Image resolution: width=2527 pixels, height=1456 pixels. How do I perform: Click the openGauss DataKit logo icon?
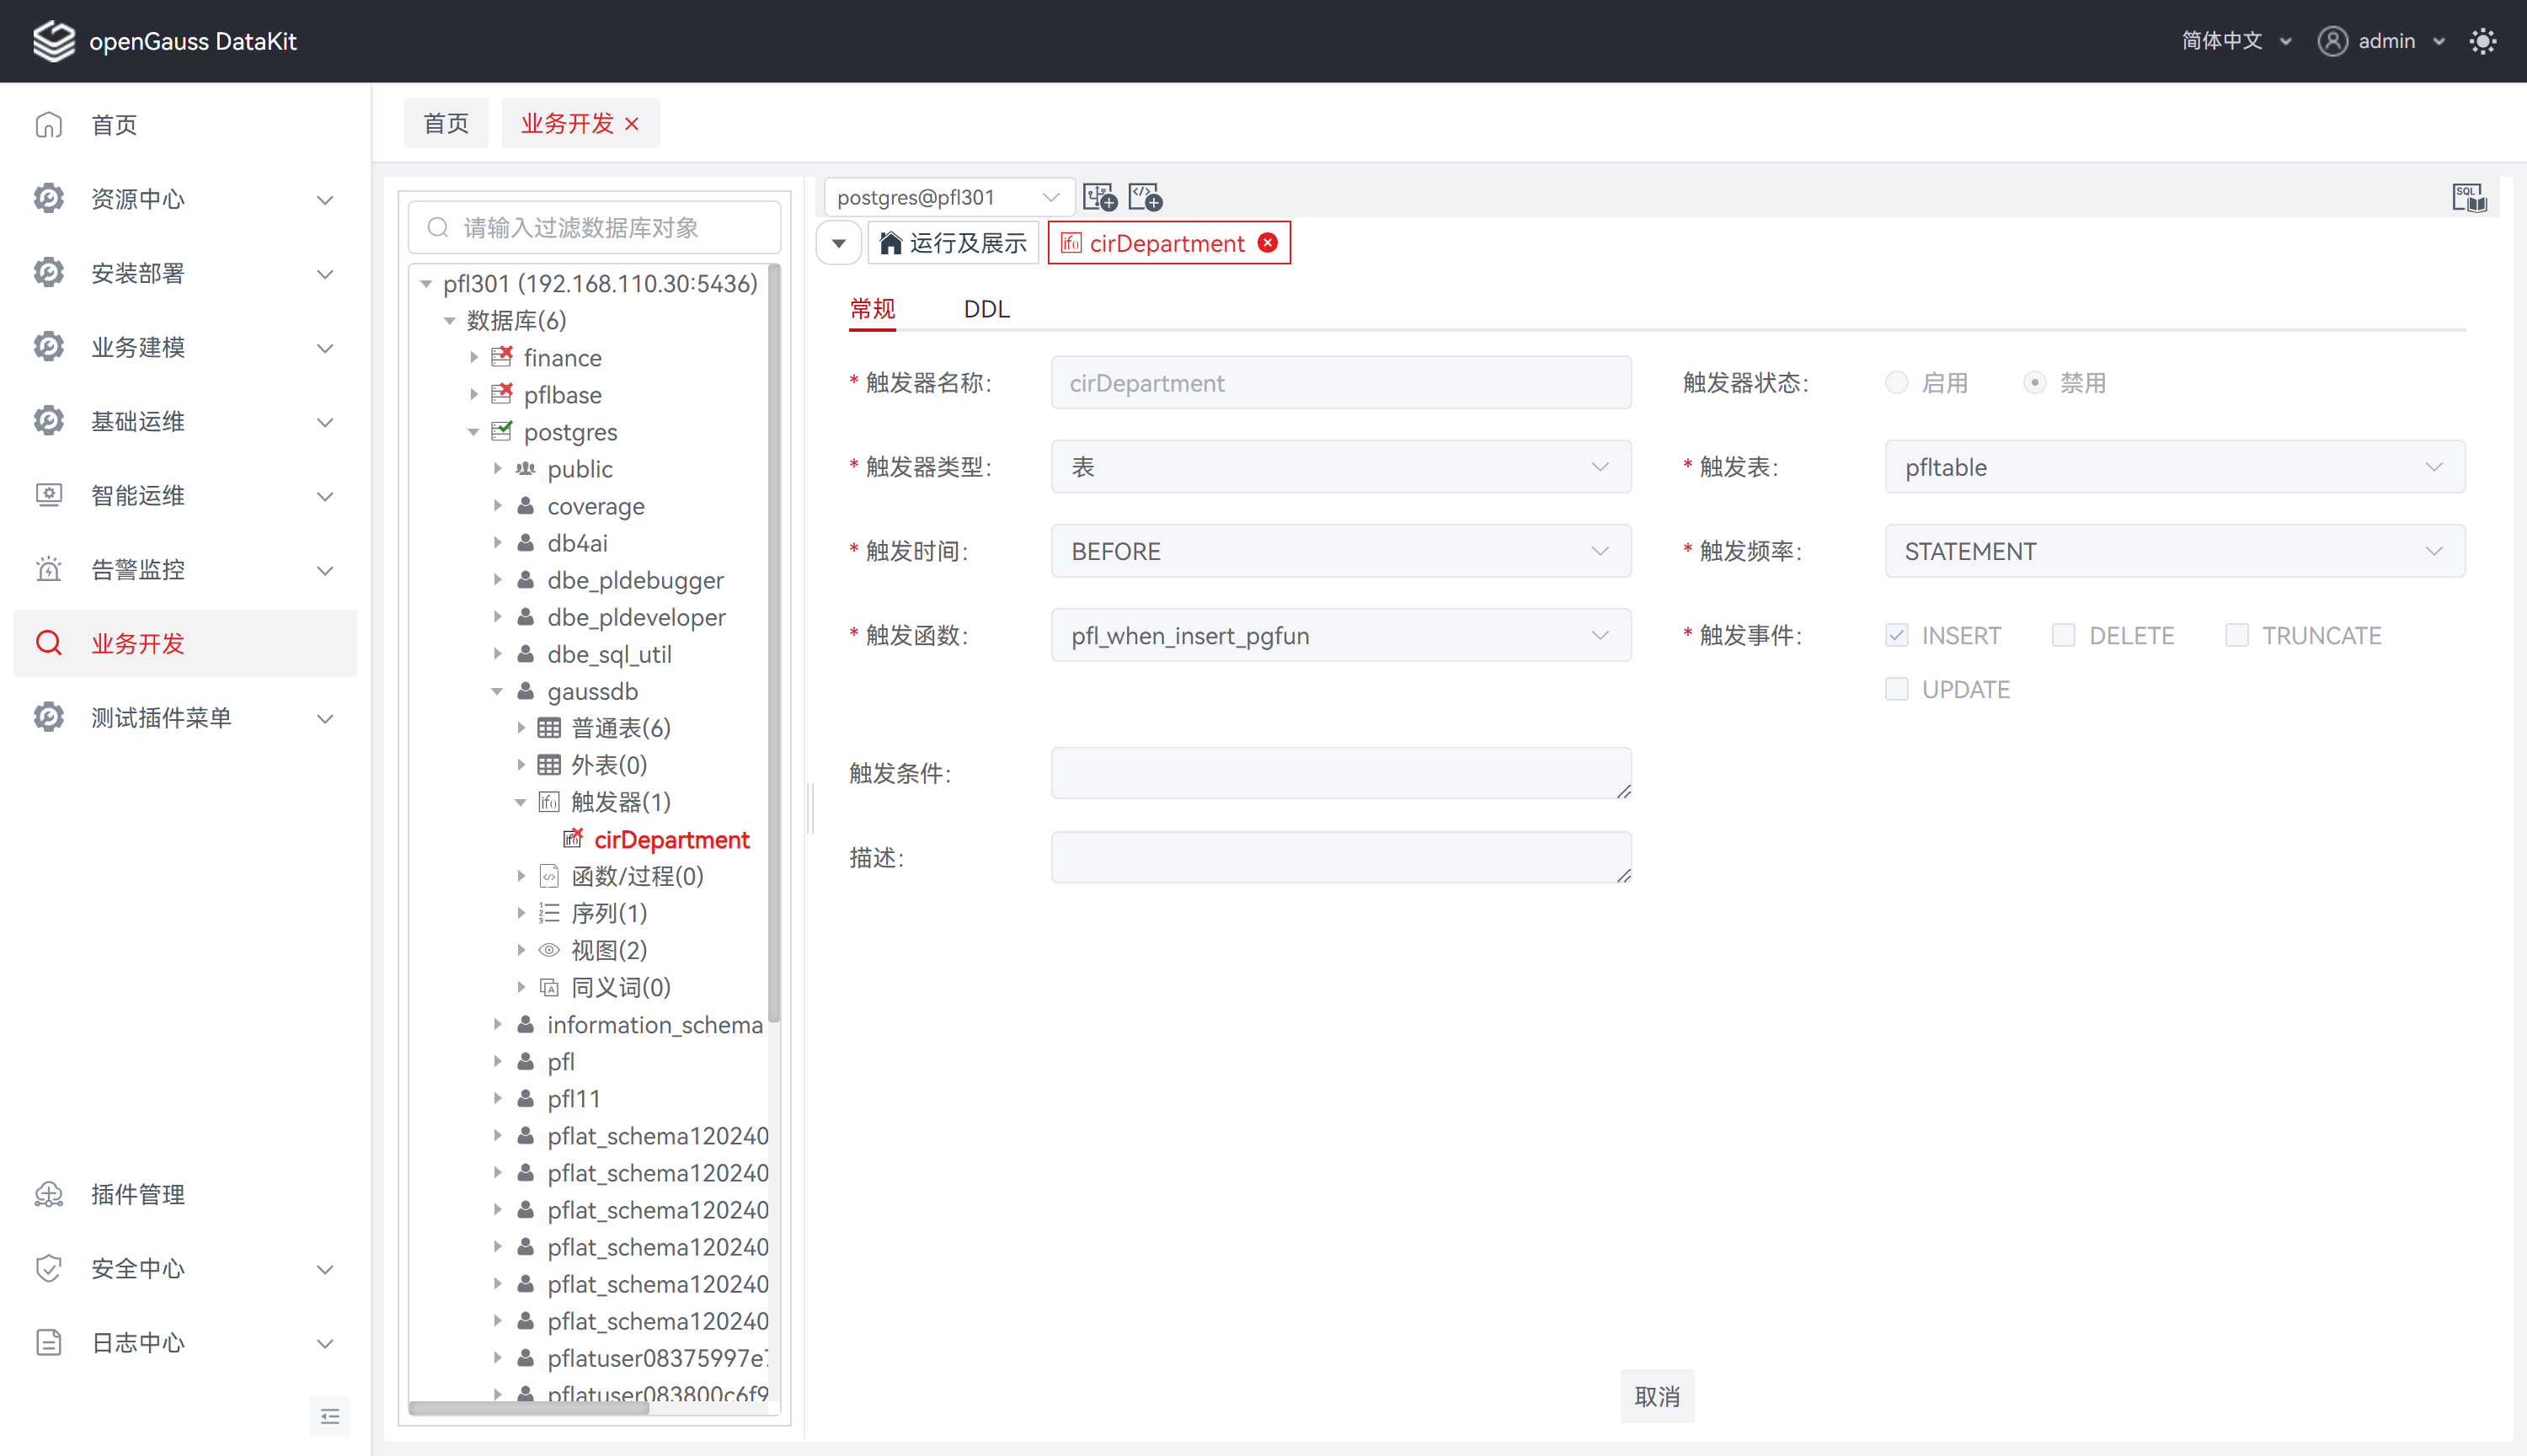[x=53, y=41]
